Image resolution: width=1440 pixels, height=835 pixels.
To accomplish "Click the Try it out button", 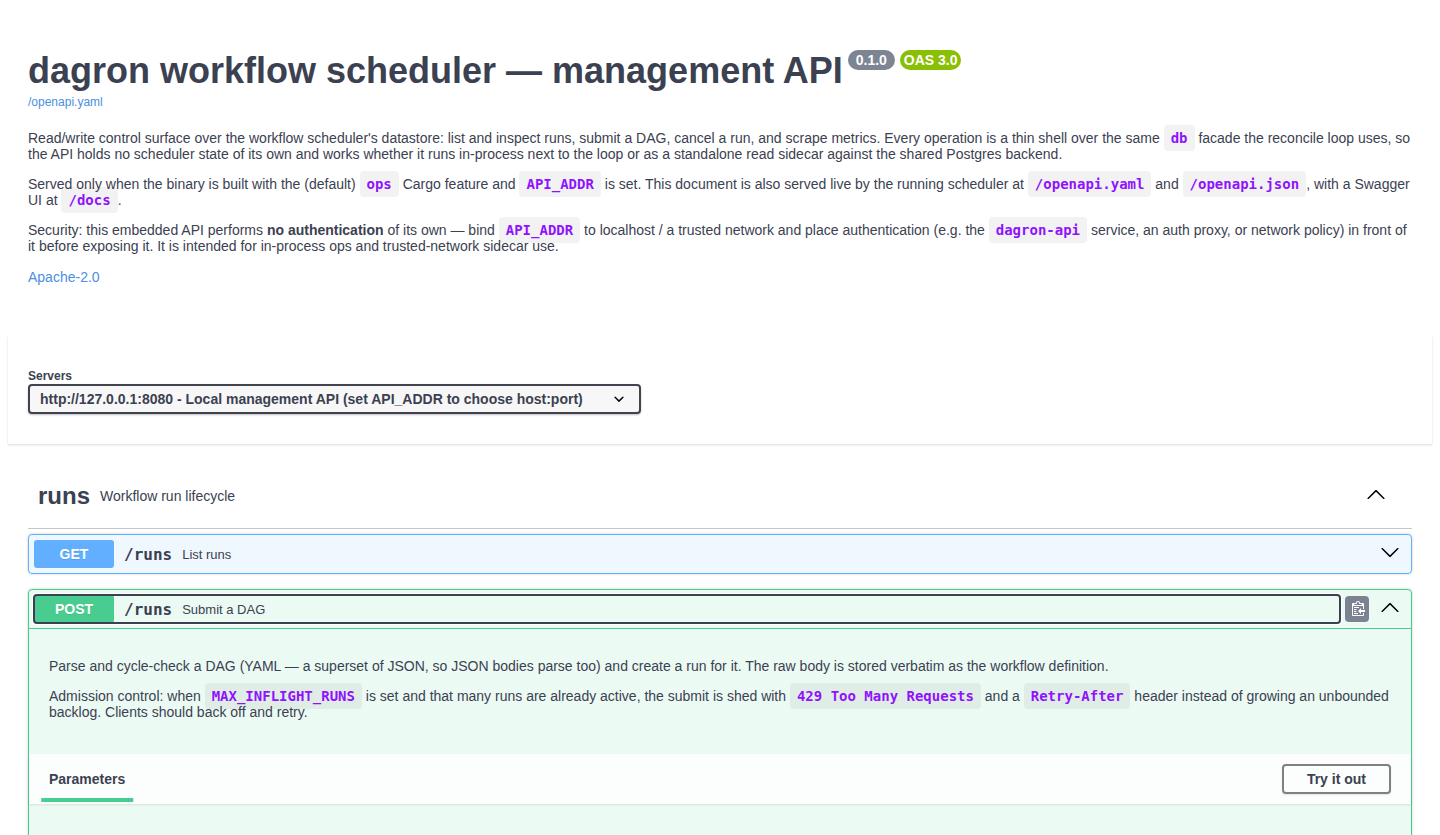I will pyautogui.click(x=1336, y=779).
